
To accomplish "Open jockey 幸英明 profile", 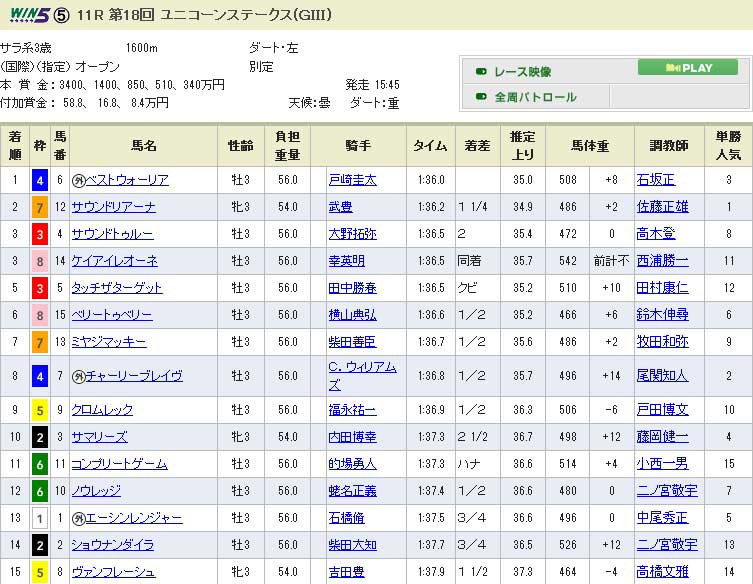I will (x=347, y=261).
